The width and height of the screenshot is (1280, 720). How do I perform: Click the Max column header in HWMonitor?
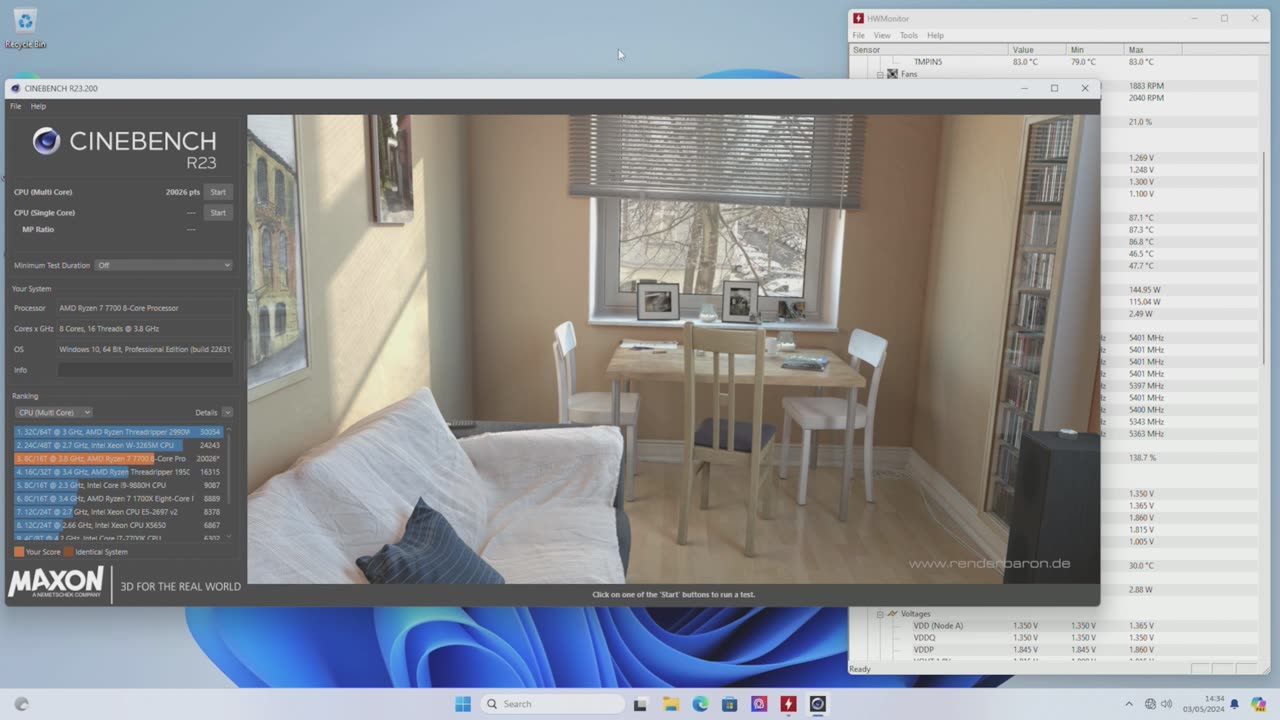[1153, 49]
